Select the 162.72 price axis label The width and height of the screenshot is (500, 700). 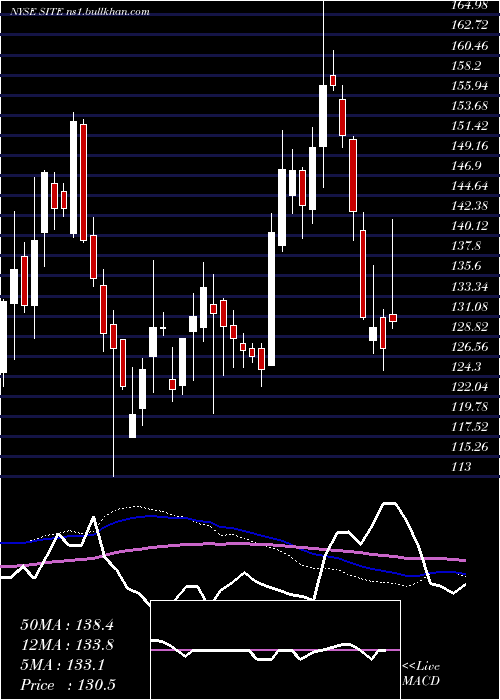pos(470,25)
